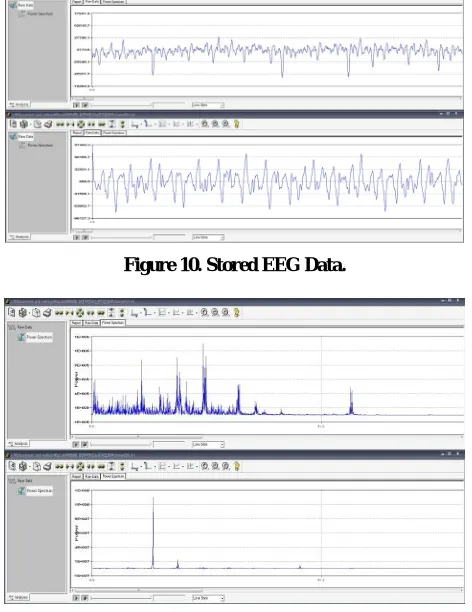Click the first document icon in the single-peak spectrum toolbar
472x612 pixels.
coord(12,466)
